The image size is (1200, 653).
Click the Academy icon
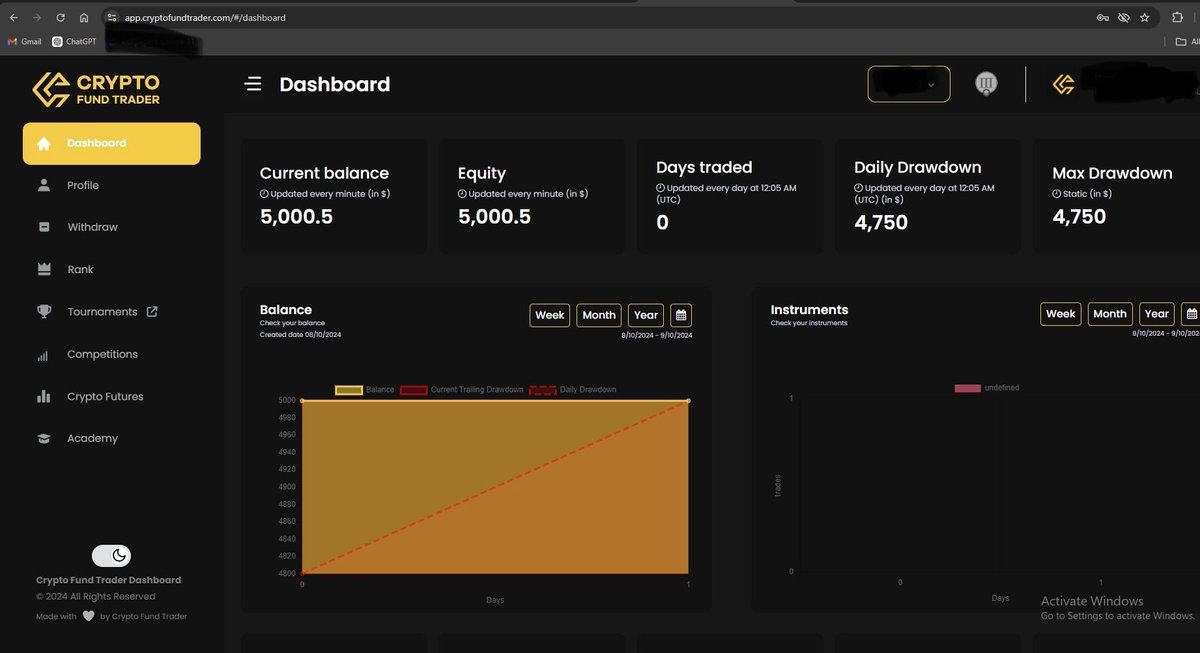[44, 438]
